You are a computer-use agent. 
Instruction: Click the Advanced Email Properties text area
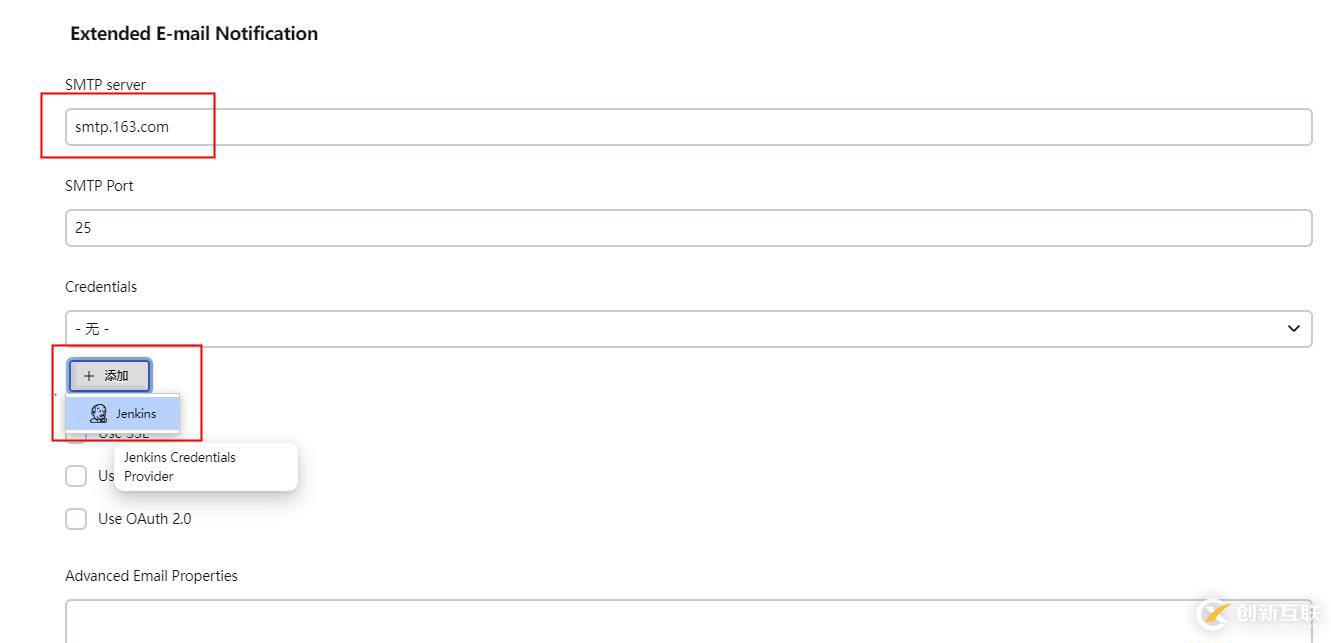[688, 621]
